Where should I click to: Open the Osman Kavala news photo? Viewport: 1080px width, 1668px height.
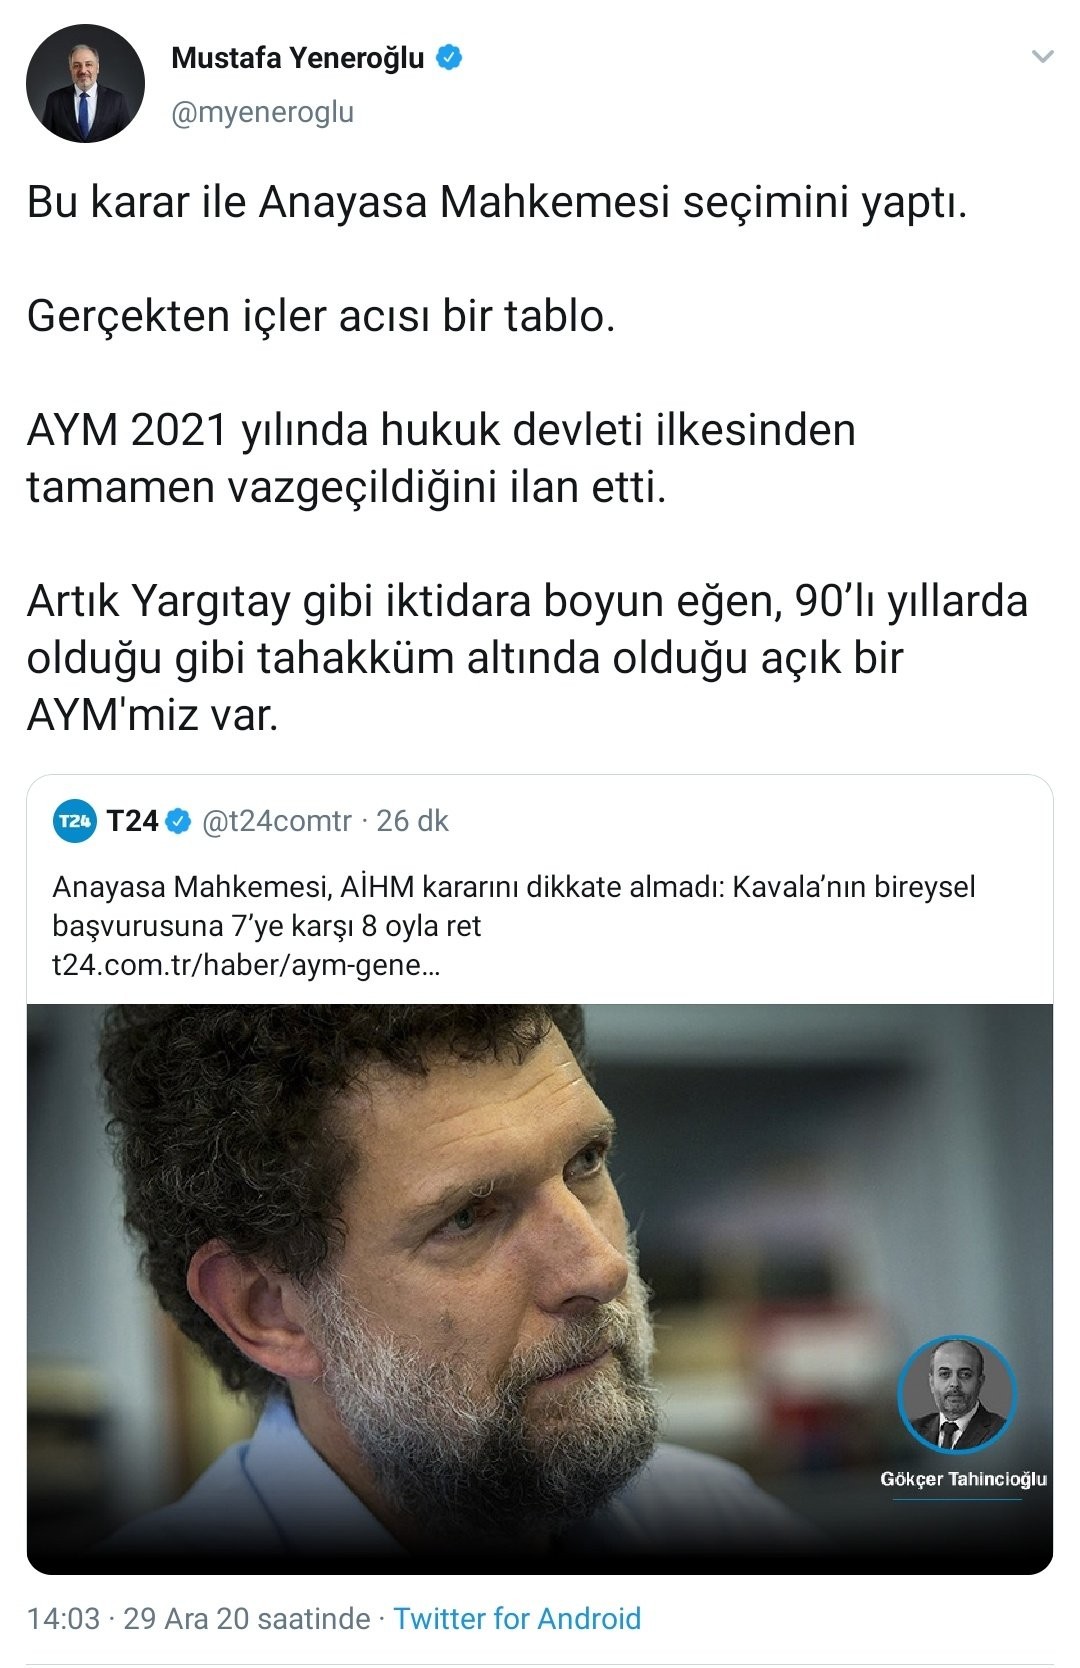coord(540,1289)
